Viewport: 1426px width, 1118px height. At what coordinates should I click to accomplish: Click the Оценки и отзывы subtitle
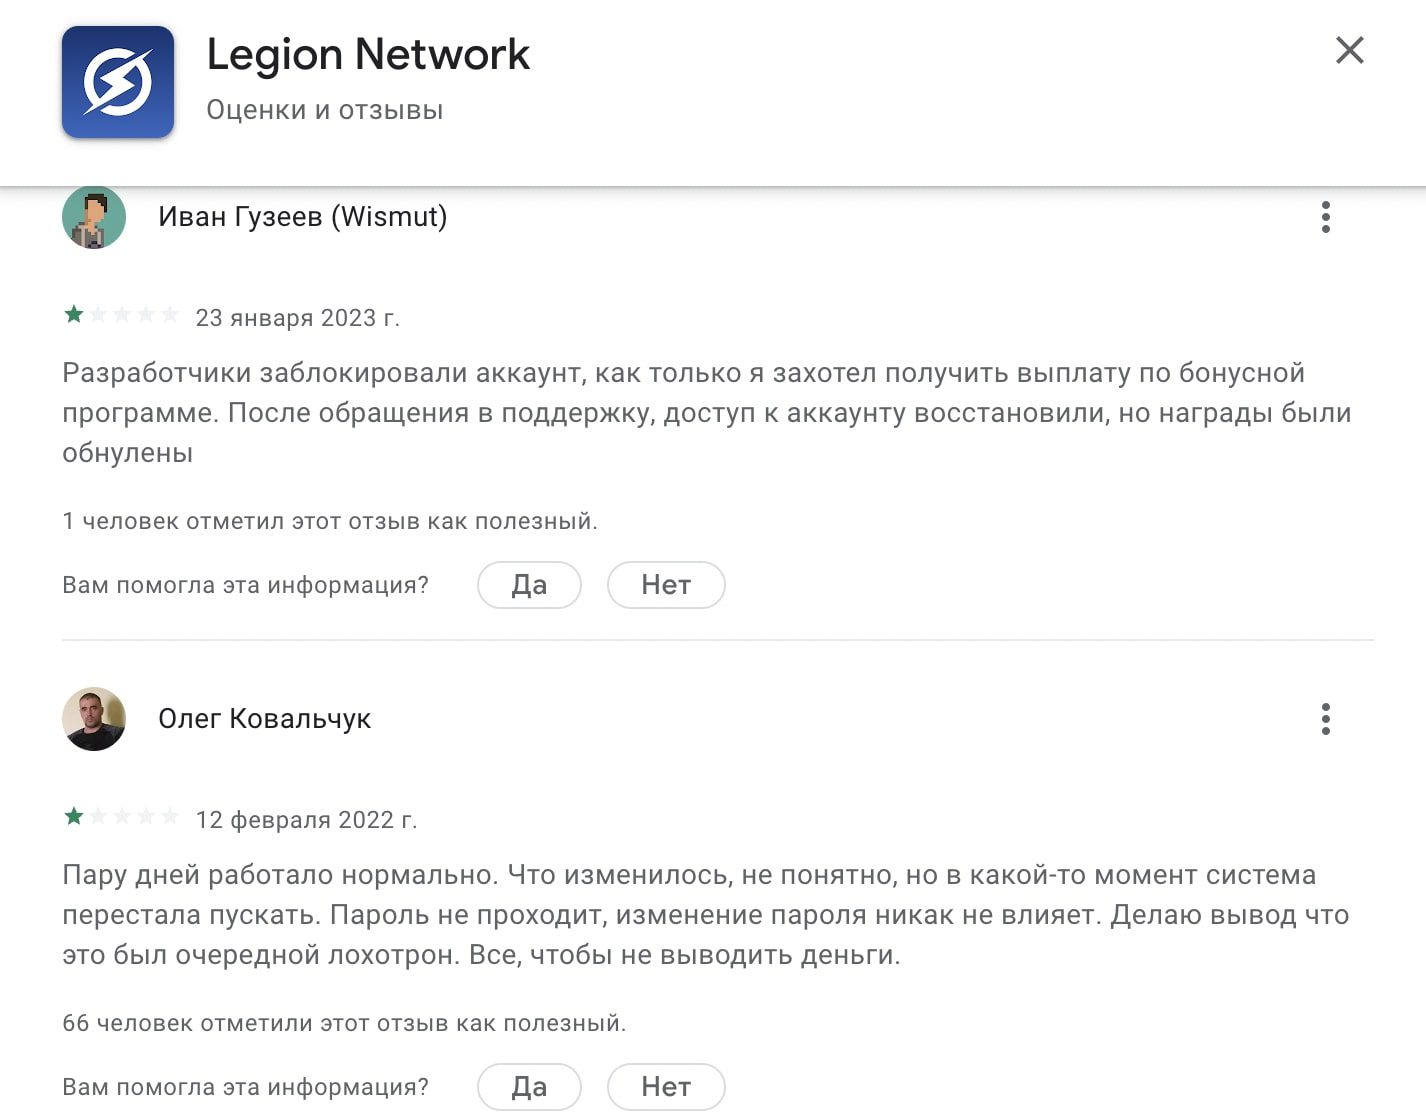tap(324, 110)
